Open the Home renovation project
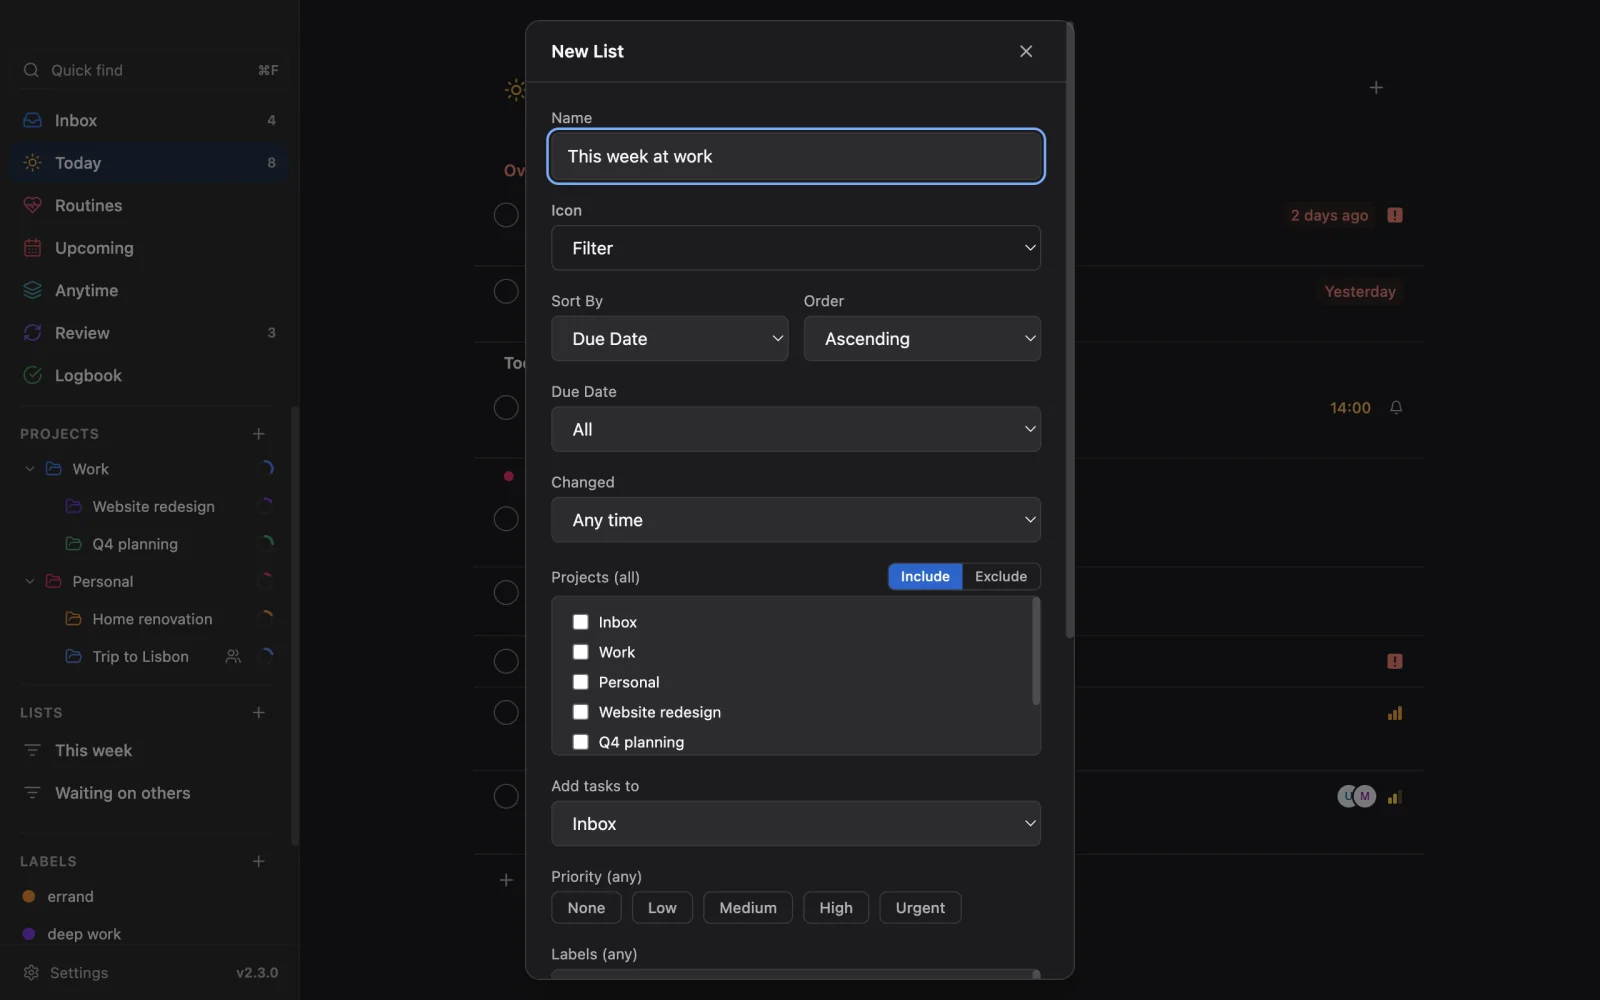 pos(150,619)
